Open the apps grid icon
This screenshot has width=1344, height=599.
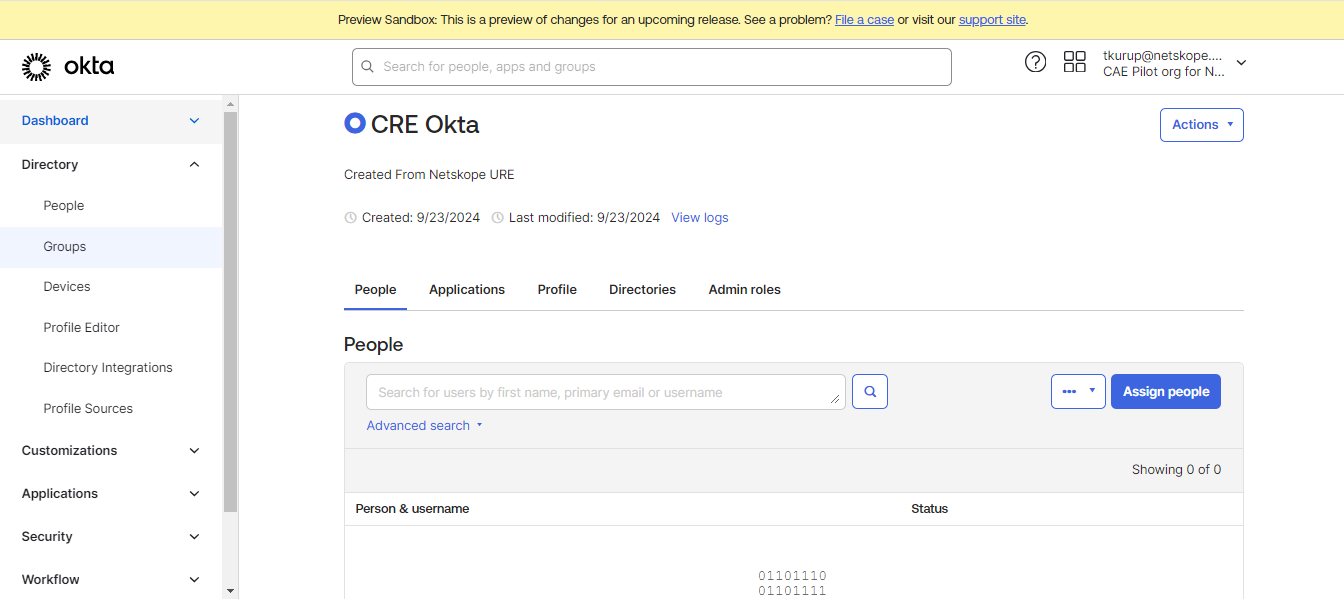1075,62
